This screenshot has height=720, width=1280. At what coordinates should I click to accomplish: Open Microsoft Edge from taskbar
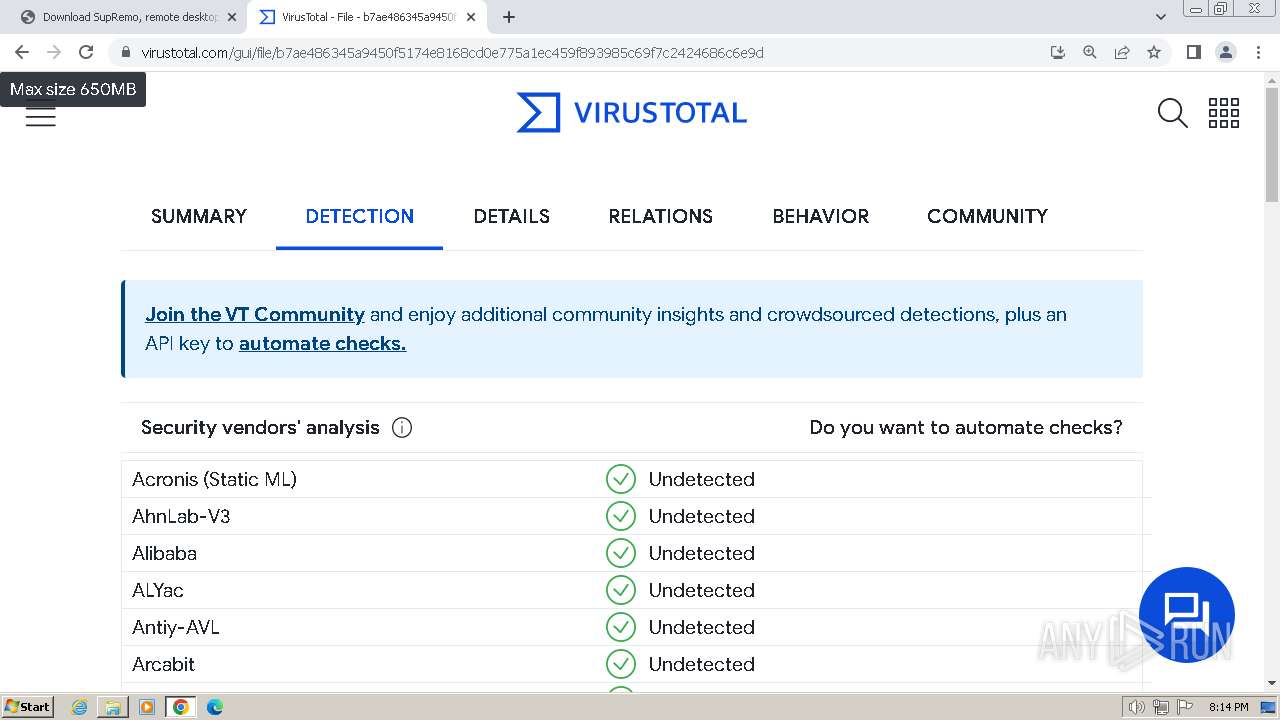[x=215, y=707]
